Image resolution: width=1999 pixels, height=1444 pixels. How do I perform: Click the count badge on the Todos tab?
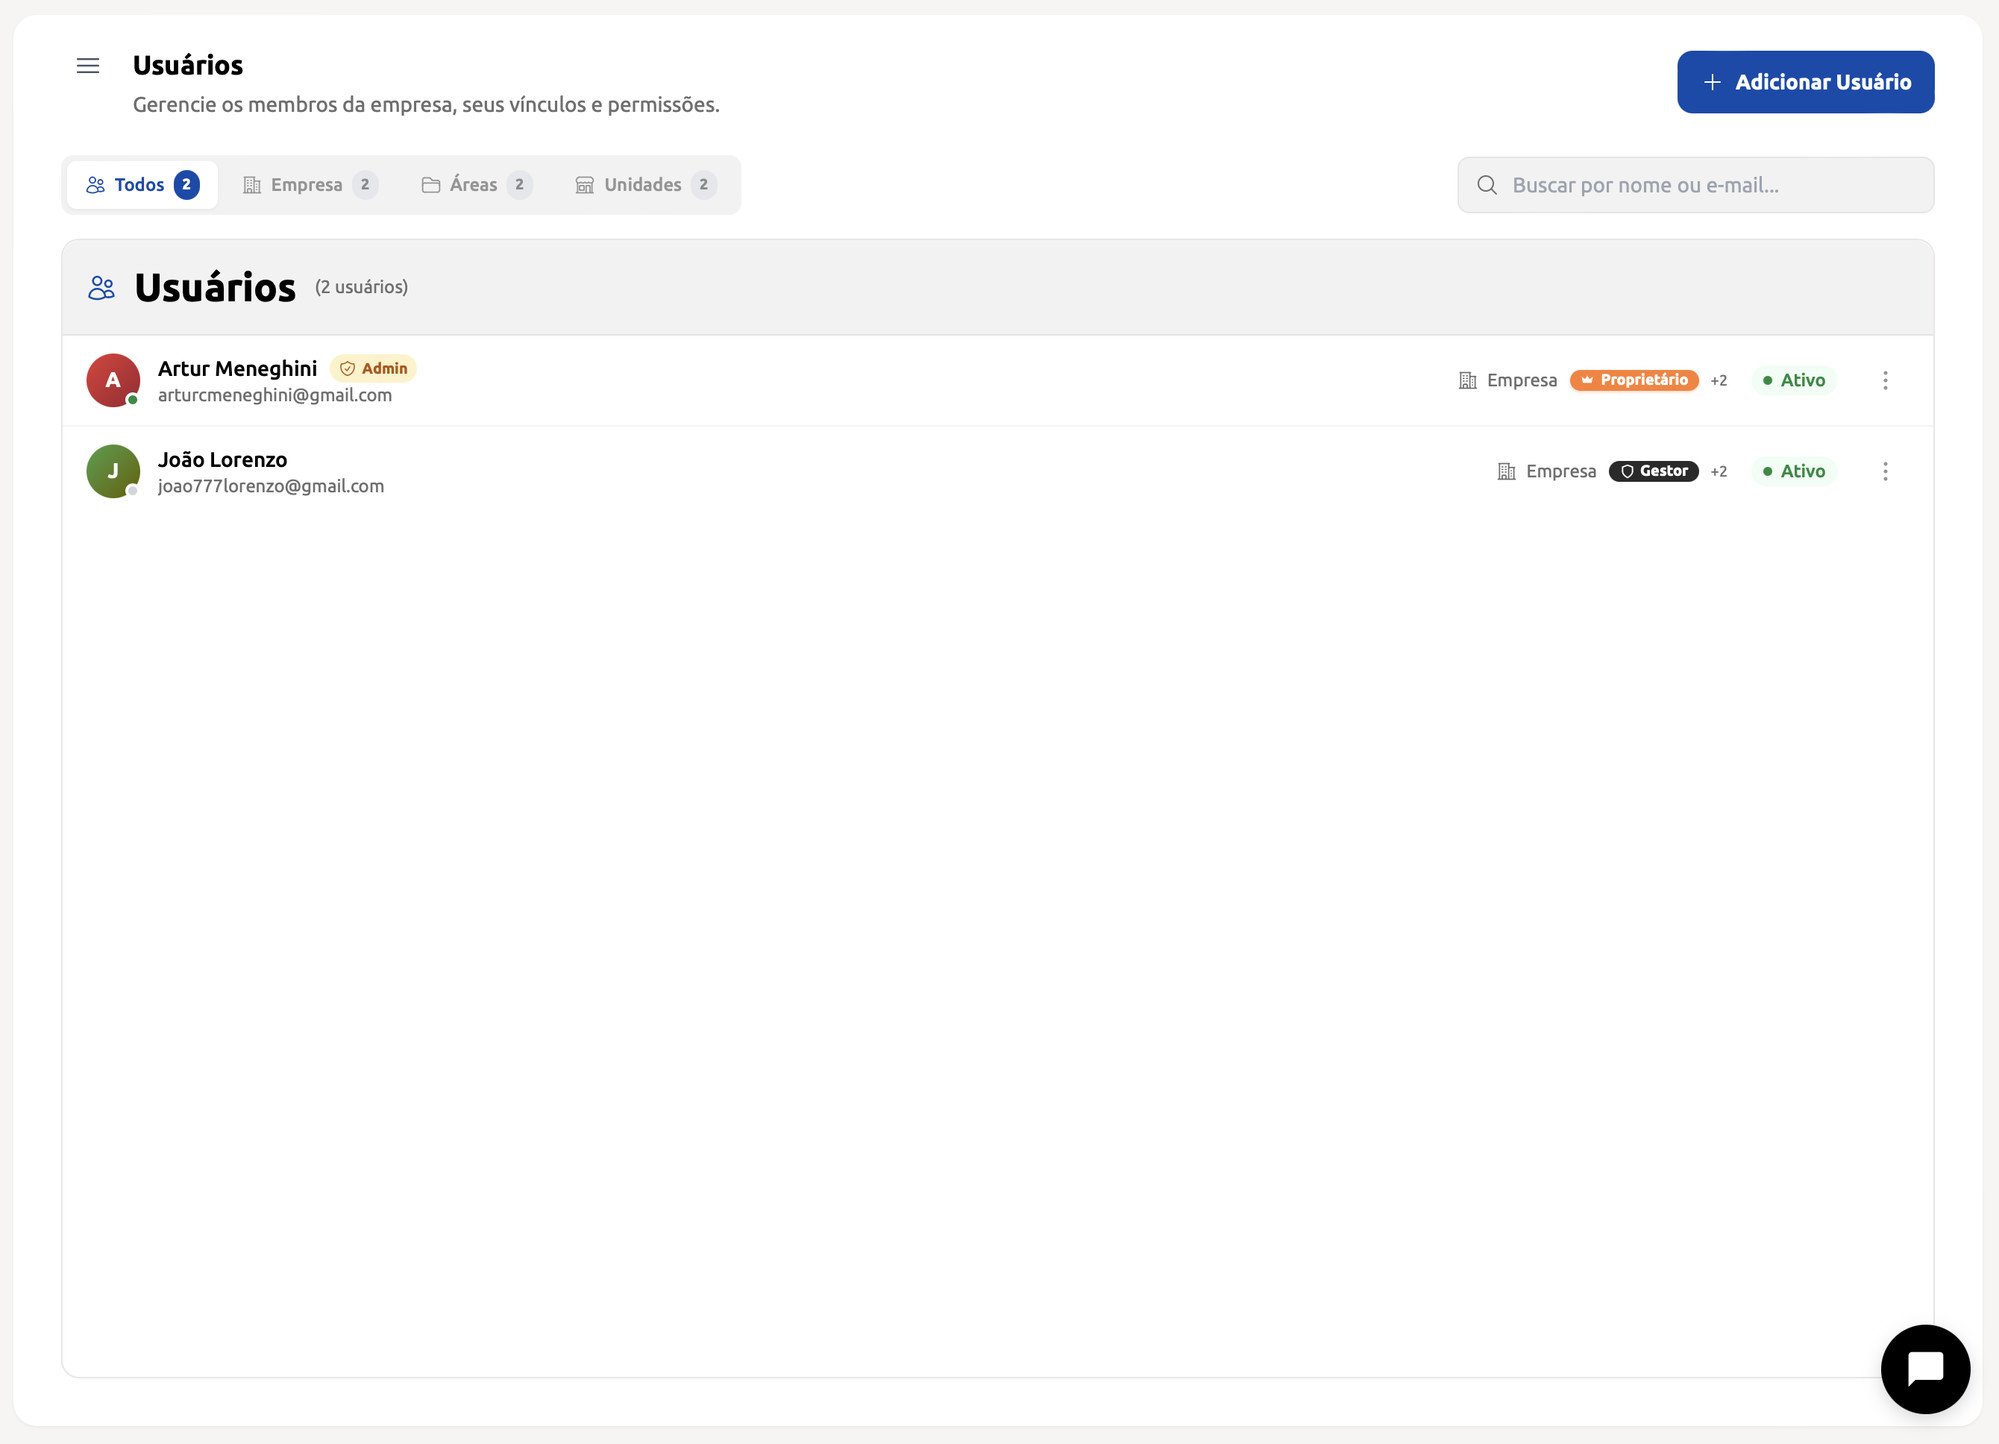tap(186, 185)
